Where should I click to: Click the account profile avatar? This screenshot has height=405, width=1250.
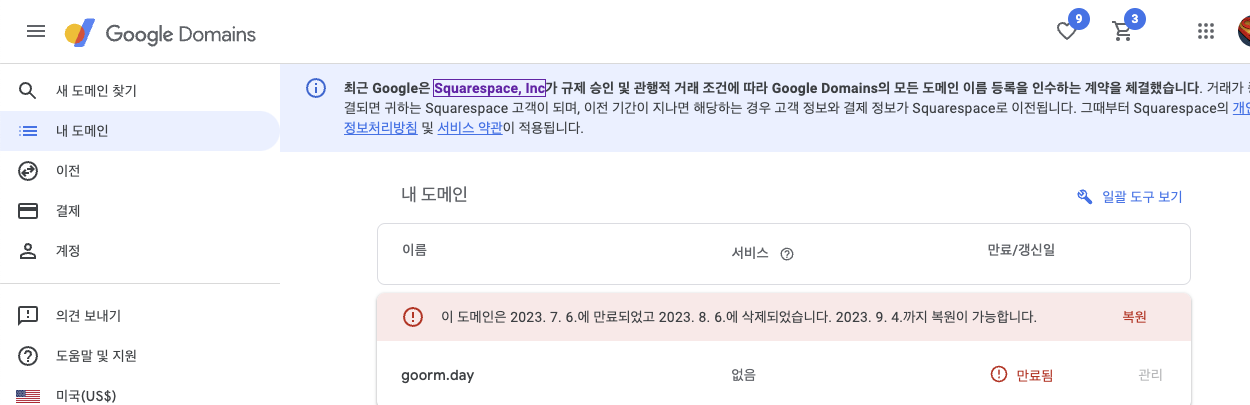(x=1243, y=32)
